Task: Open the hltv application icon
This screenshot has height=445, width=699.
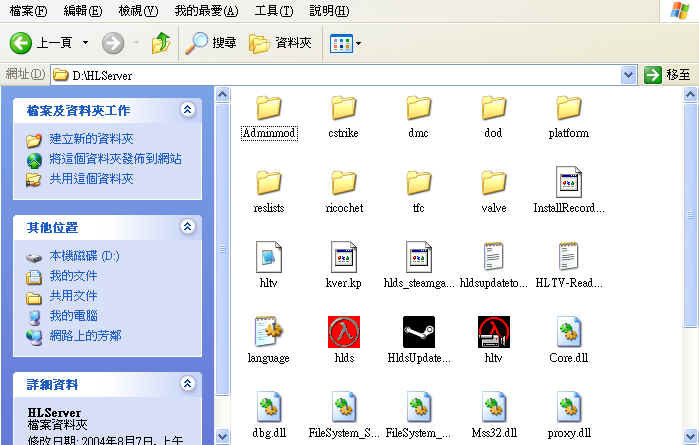Action: click(494, 331)
